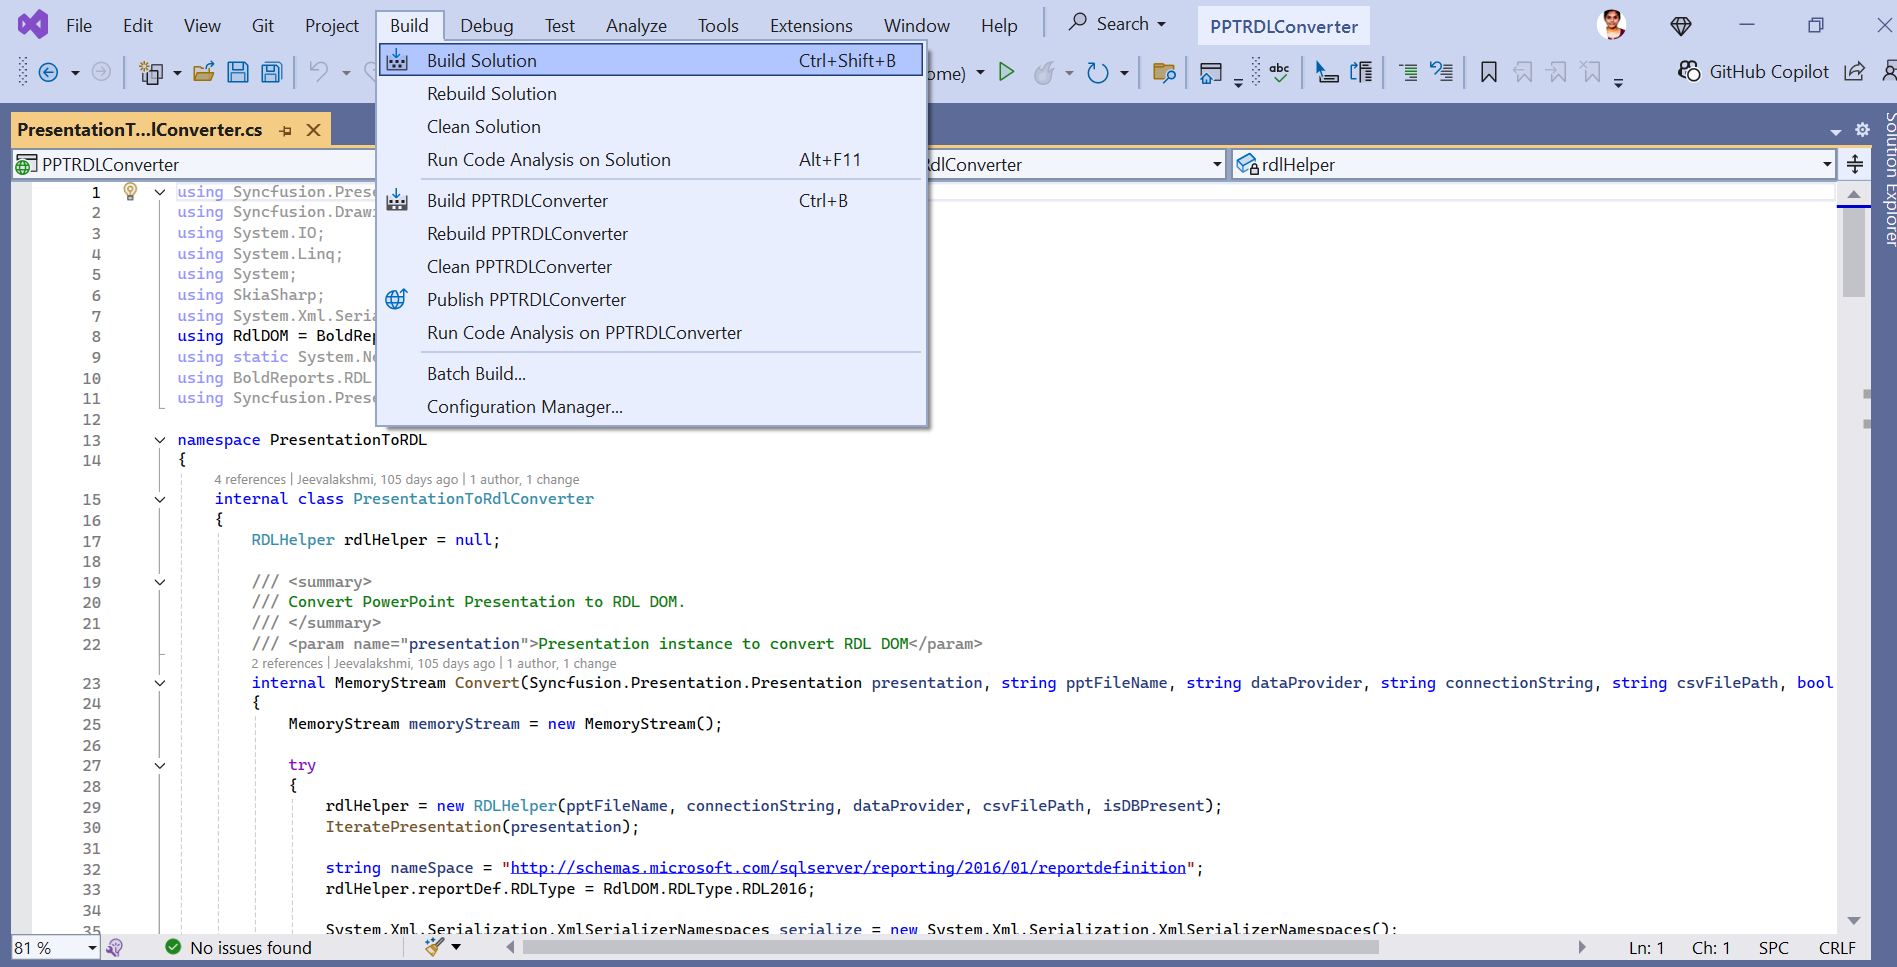Open the New Item dropdown arrow
1897x967 pixels.
(x=177, y=73)
